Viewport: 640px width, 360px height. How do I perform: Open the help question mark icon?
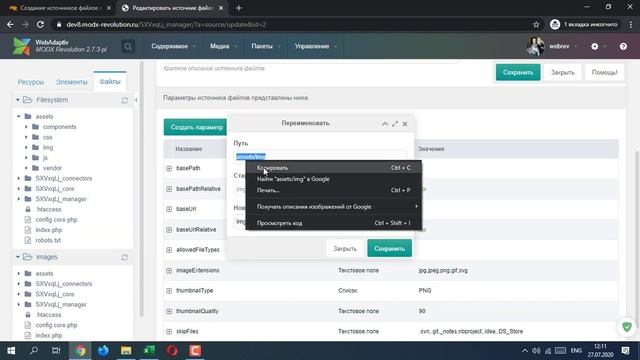point(623,47)
